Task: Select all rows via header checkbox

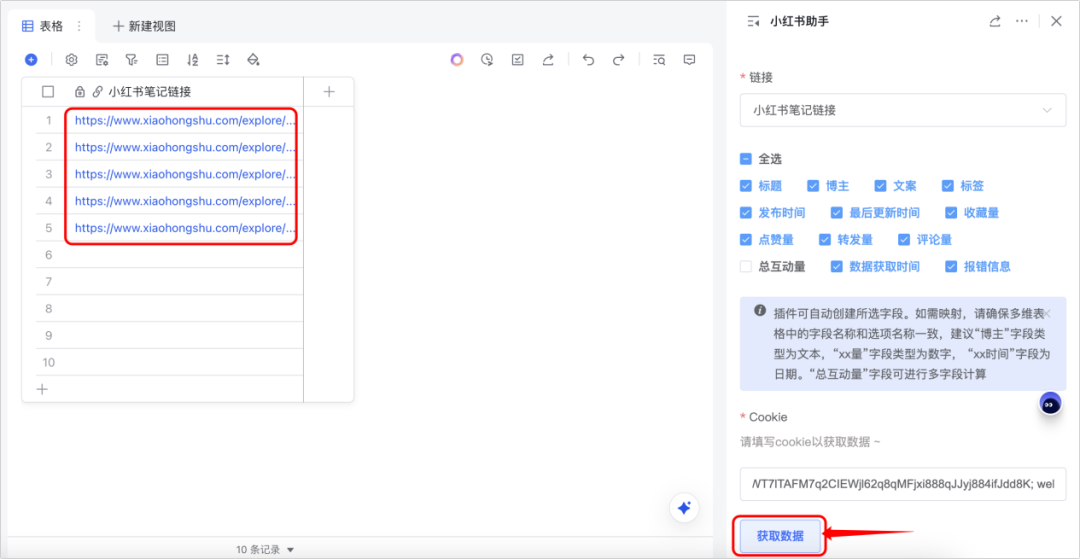Action: pos(48,92)
